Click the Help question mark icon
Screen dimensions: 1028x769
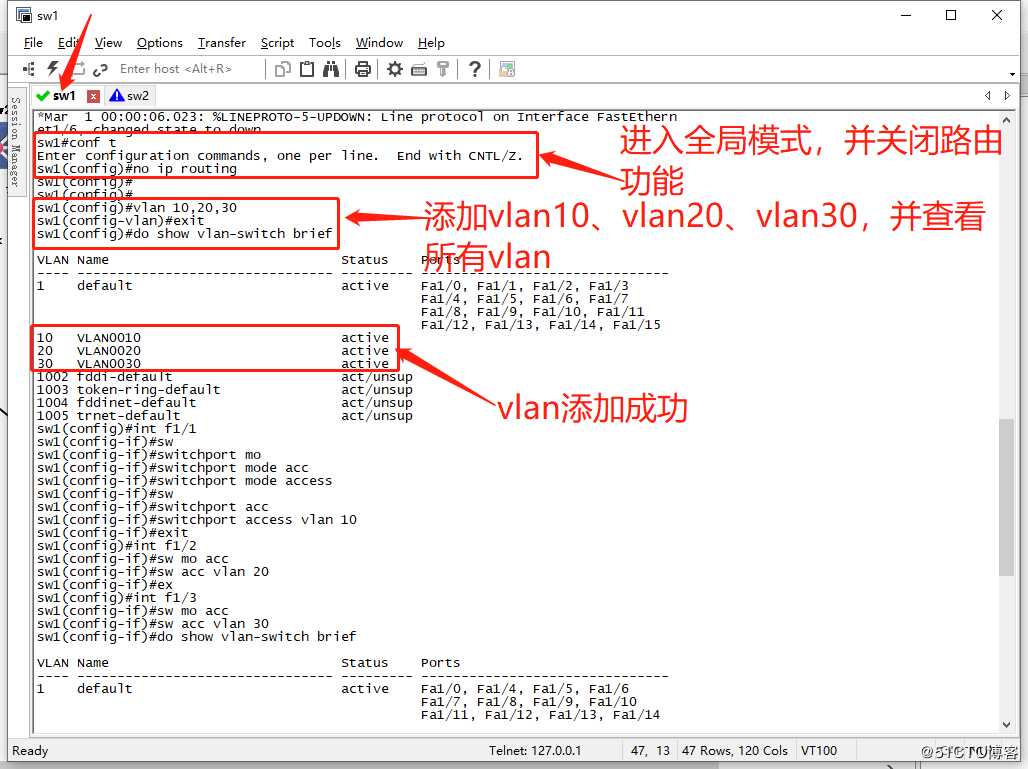click(475, 69)
